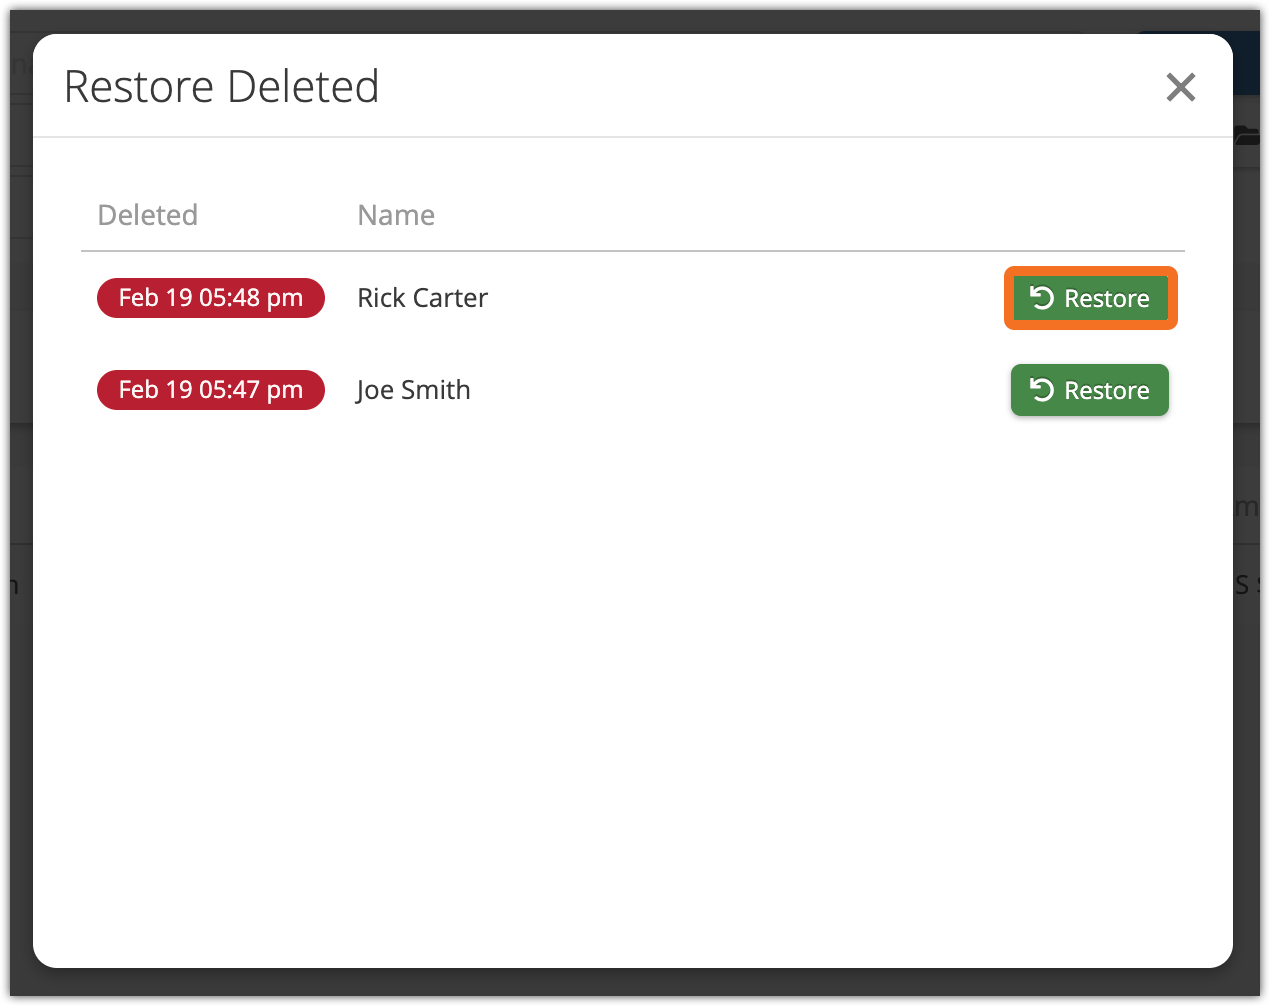Click the dark blue bar behind the dialog's top-right corner
This screenshot has width=1270, height=1006.
[1245, 62]
